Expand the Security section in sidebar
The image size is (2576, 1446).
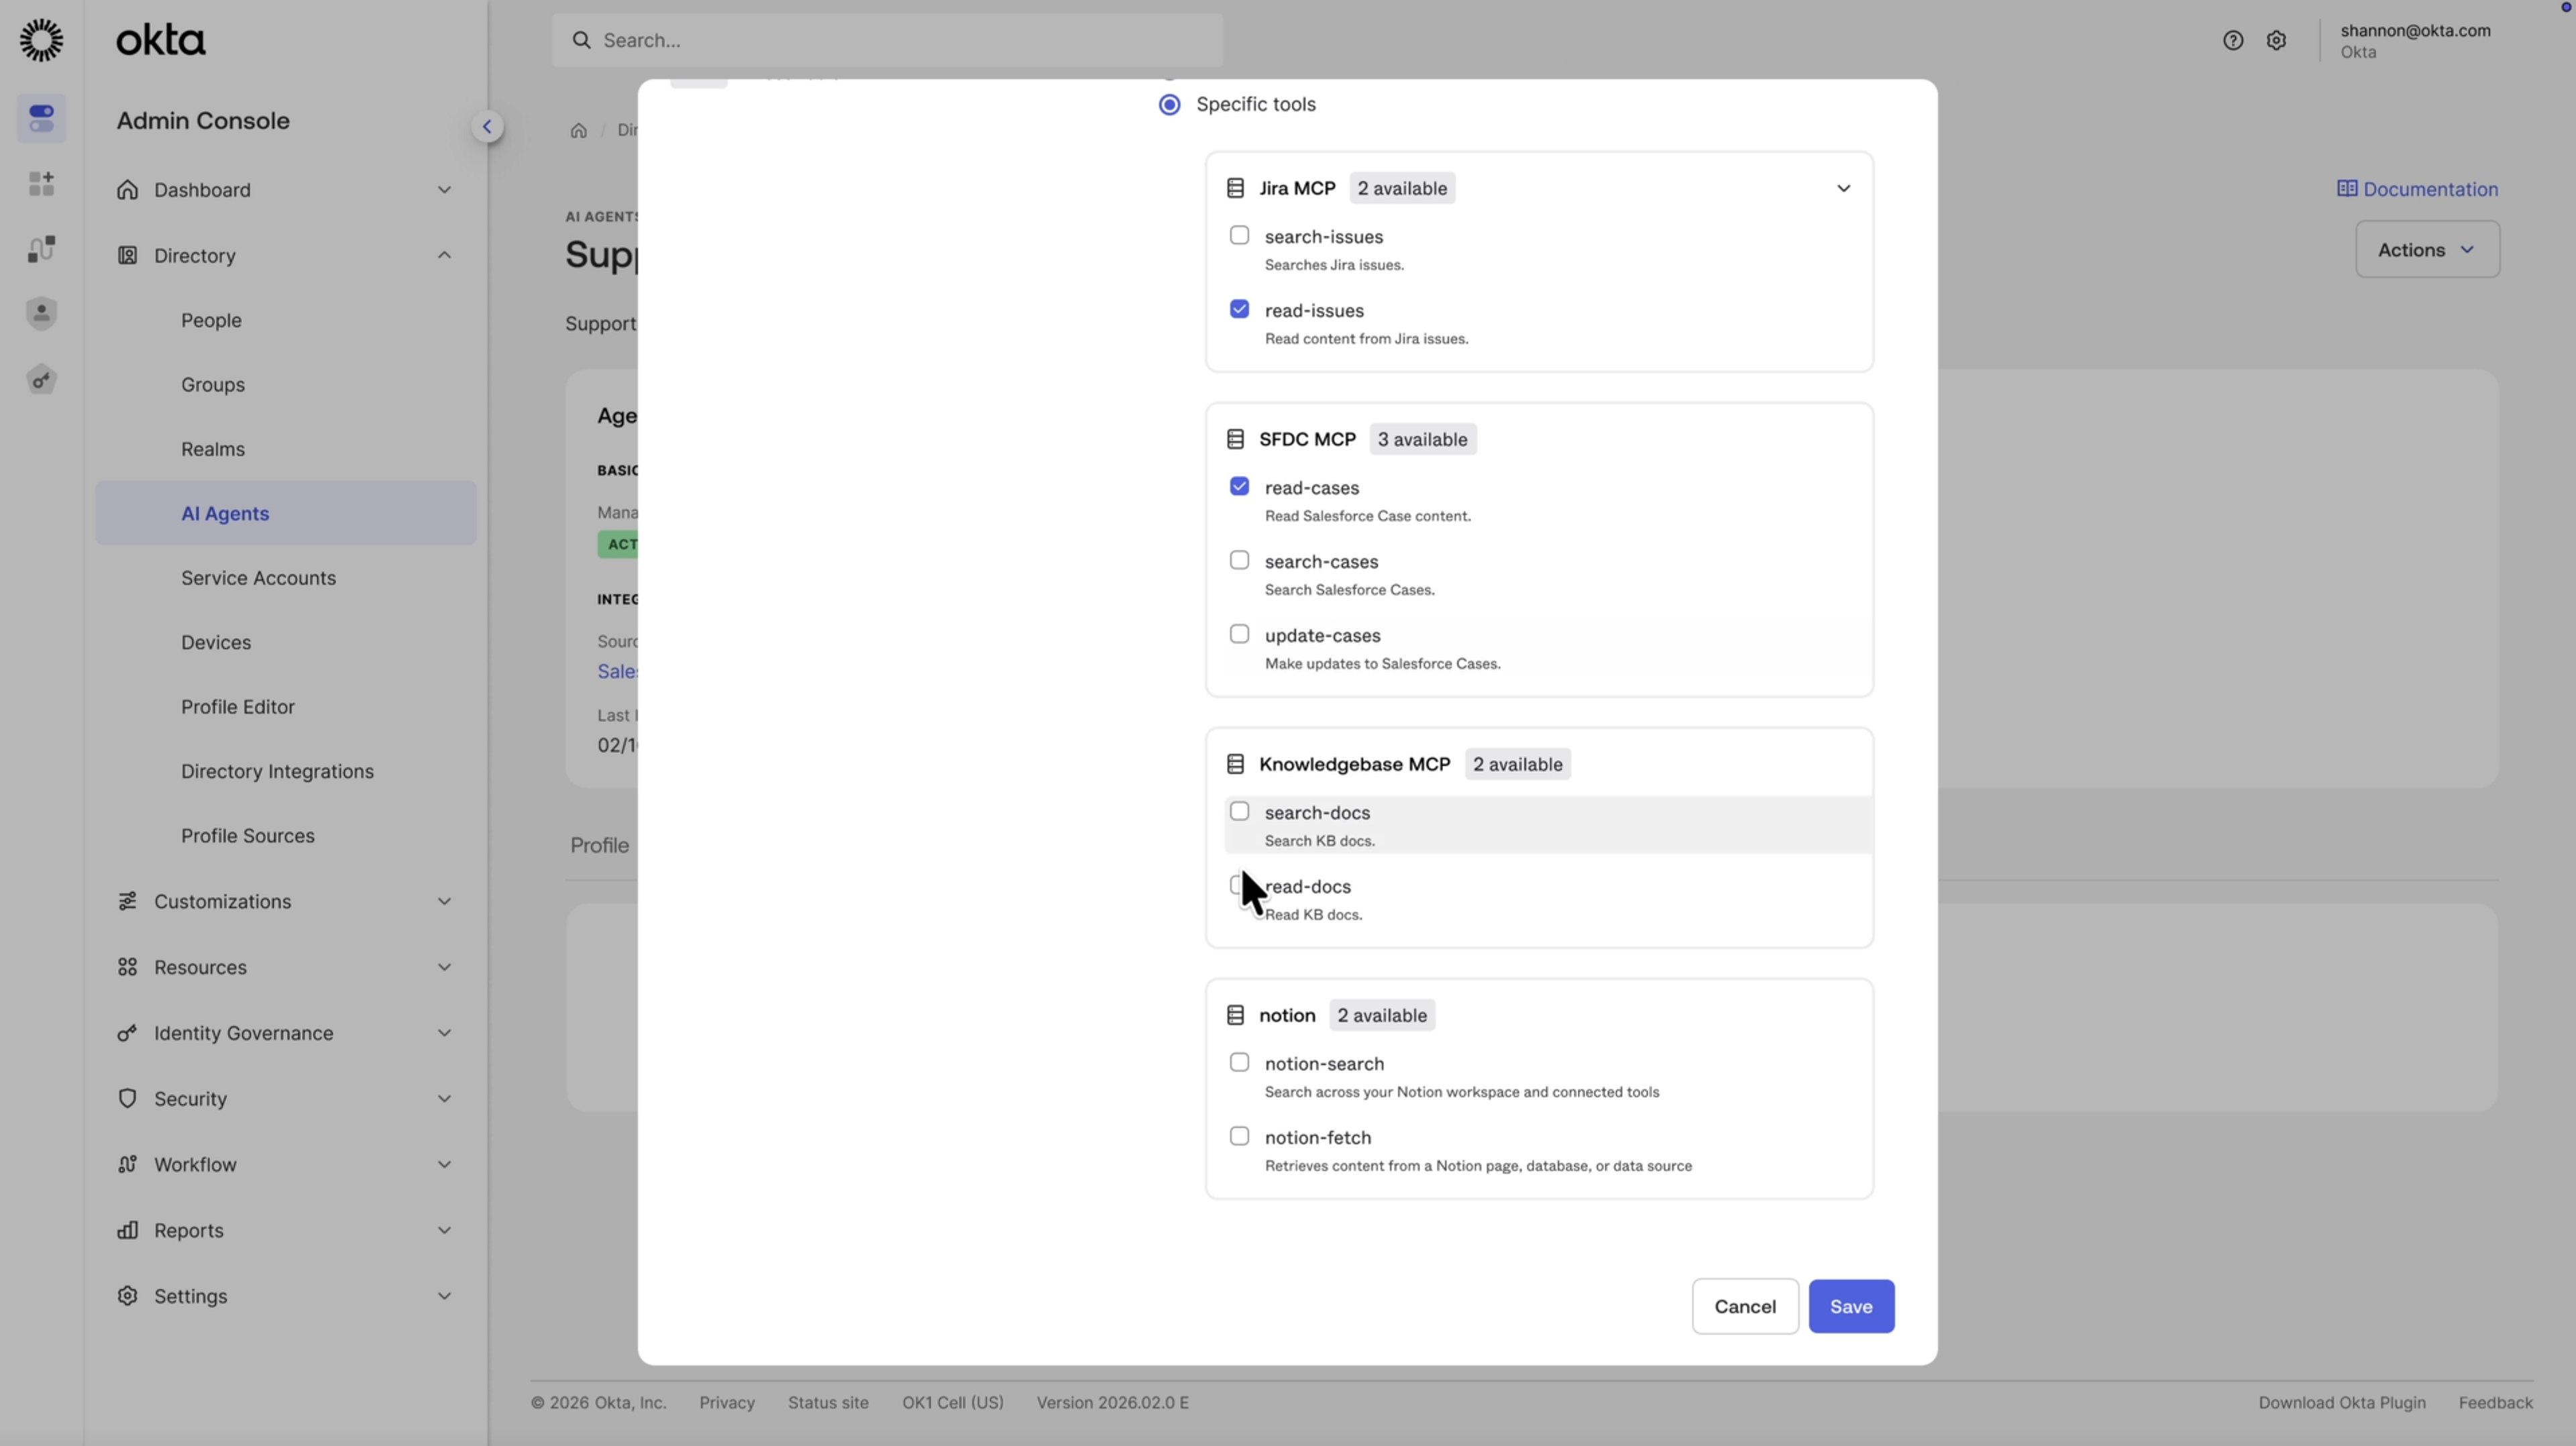tap(190, 1098)
